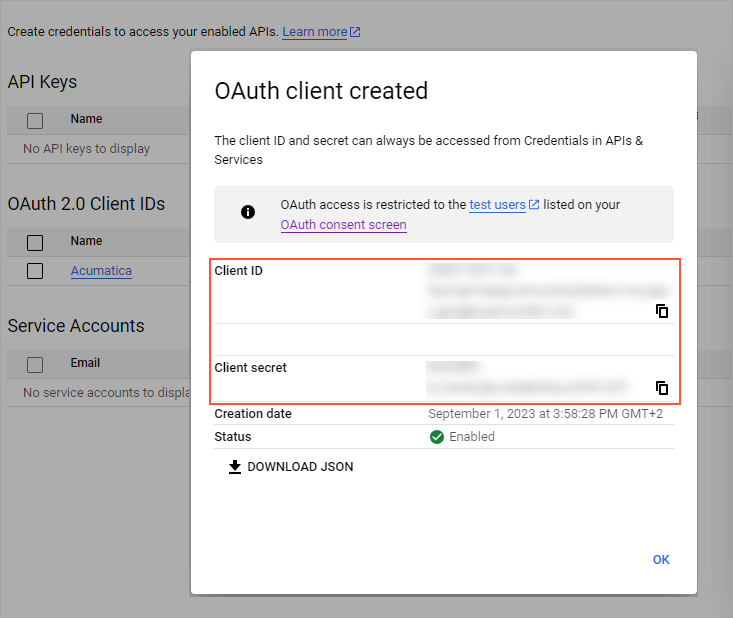733x618 pixels.
Task: Tick the API Keys select-all checkbox
Action: pyautogui.click(x=35, y=120)
